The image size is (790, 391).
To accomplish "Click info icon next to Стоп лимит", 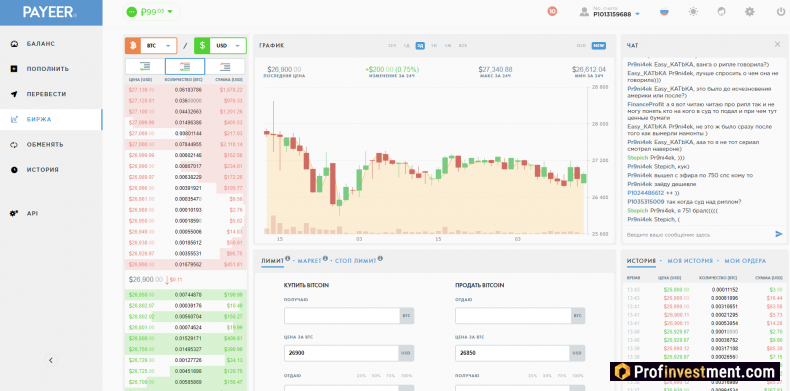I will pos(380,258).
